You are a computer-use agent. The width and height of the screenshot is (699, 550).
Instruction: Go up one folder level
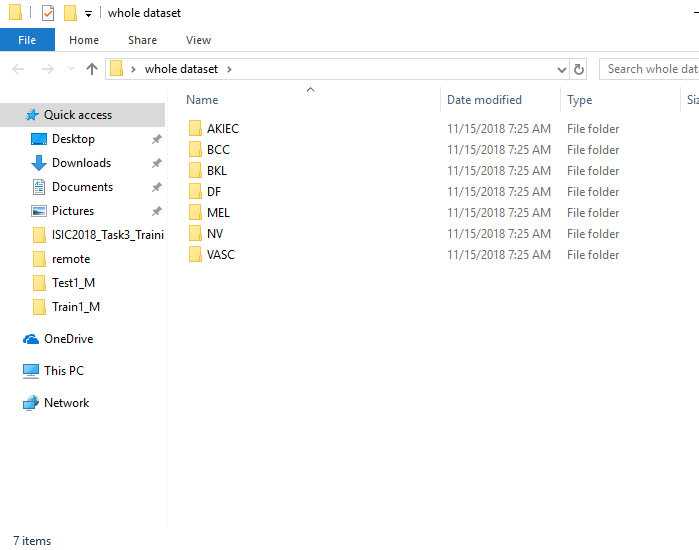click(92, 69)
